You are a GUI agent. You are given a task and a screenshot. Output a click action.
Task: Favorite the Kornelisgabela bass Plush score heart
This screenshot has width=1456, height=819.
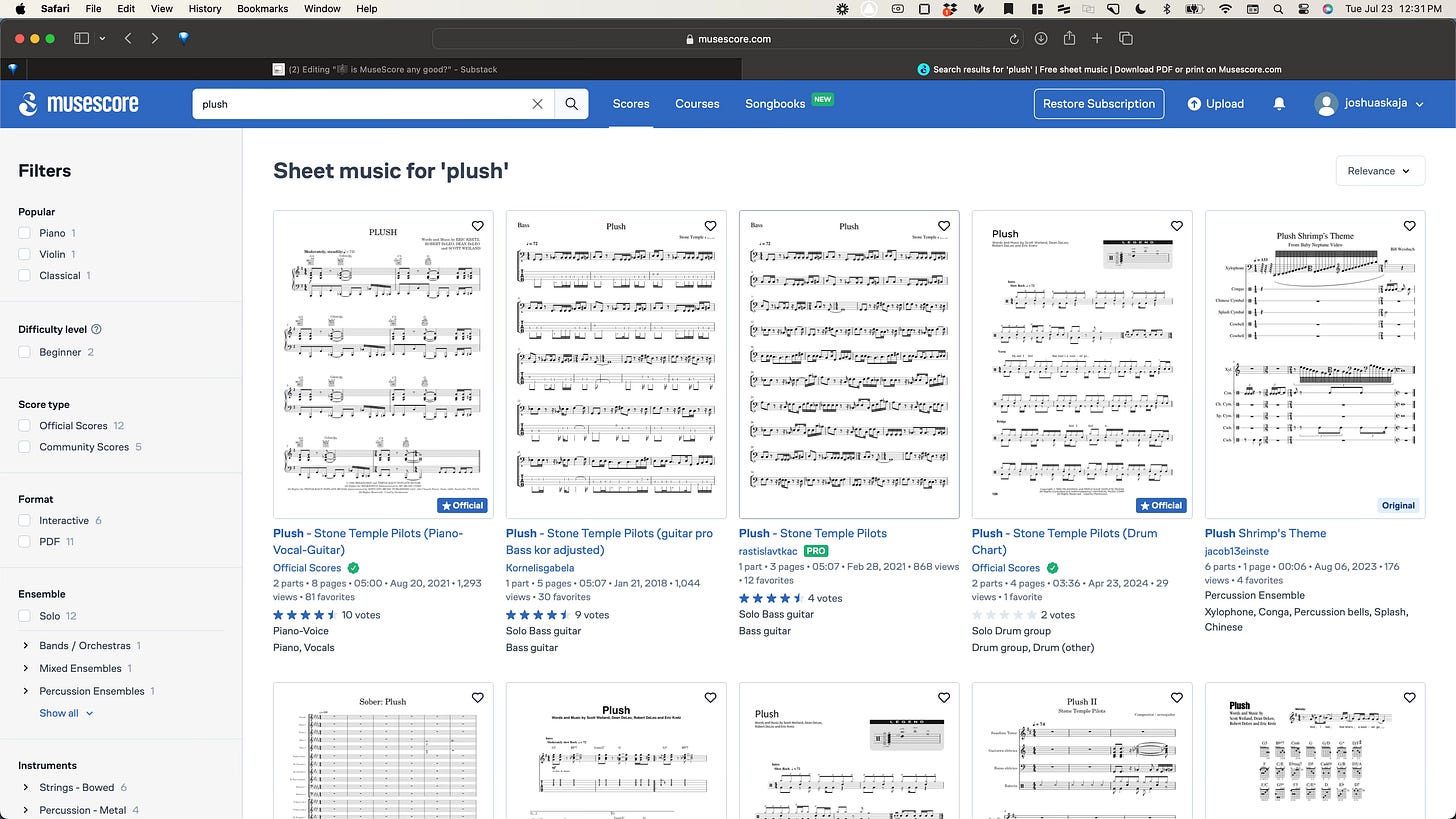pyautogui.click(x=710, y=226)
